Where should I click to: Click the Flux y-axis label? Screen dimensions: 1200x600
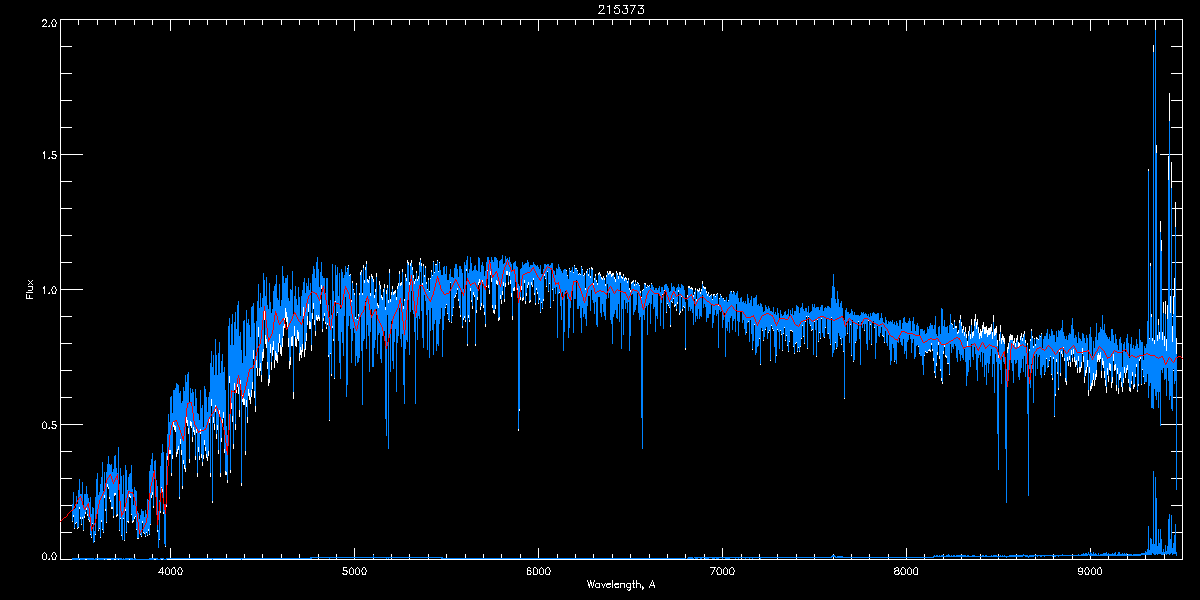30,290
